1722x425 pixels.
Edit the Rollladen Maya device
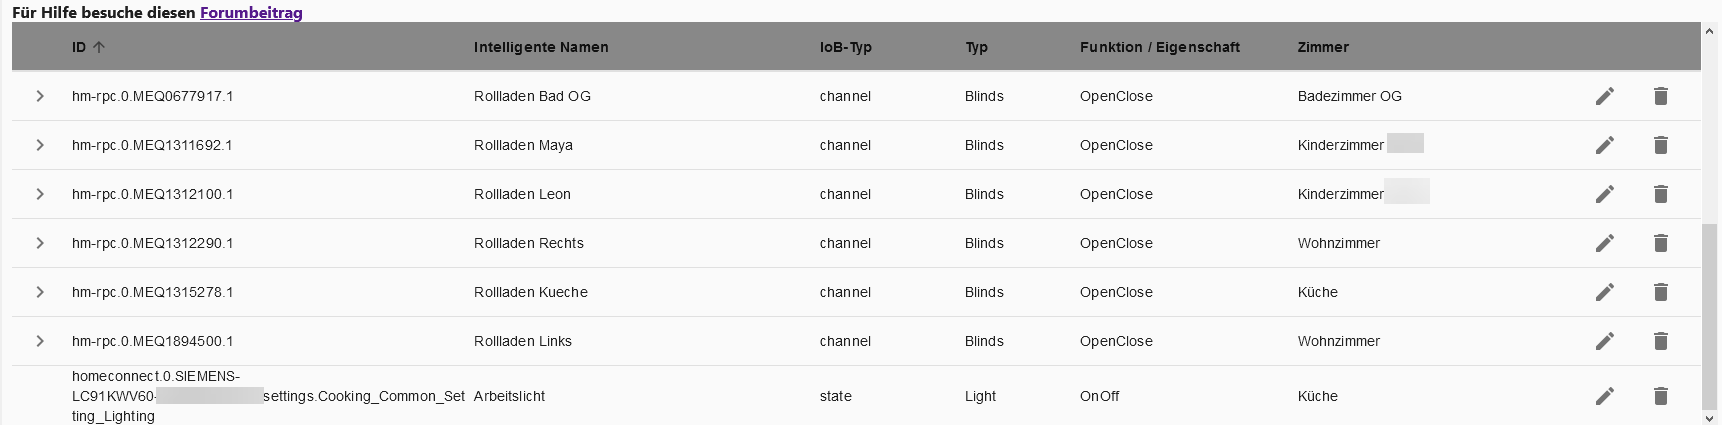1604,145
